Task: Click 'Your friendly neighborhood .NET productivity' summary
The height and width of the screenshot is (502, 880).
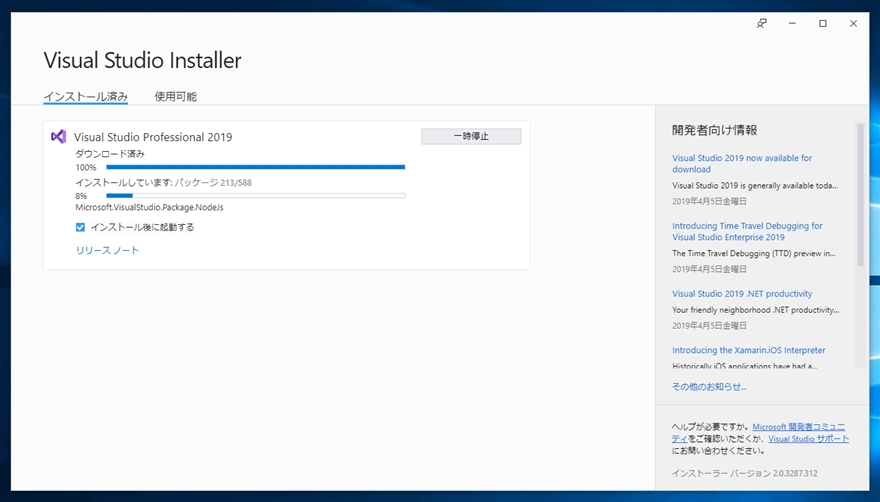Action: click(x=755, y=309)
